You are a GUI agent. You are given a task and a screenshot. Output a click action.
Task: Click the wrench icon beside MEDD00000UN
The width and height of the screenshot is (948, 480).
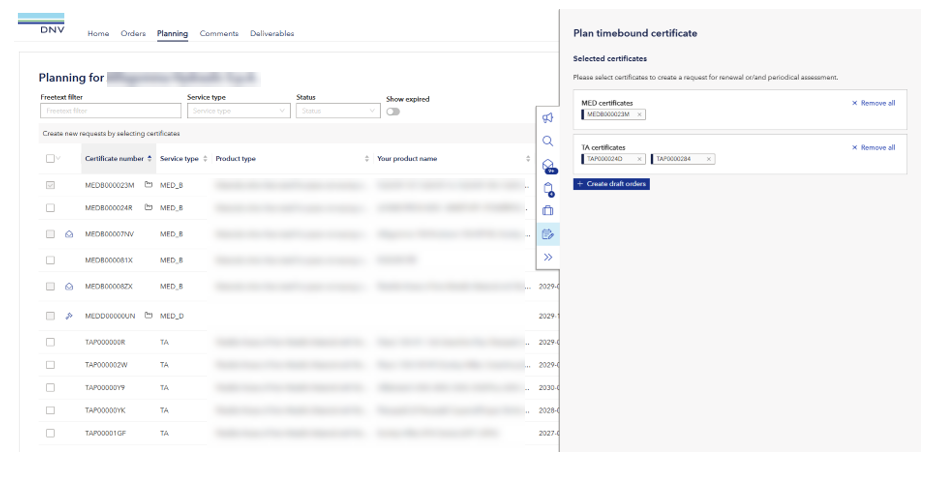pyautogui.click(x=69, y=315)
